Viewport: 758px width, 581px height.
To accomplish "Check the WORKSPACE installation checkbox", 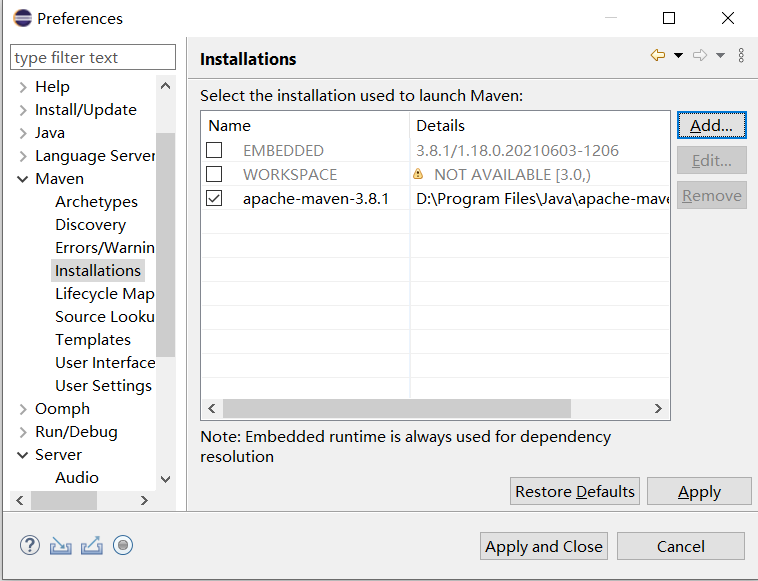I will tap(214, 174).
